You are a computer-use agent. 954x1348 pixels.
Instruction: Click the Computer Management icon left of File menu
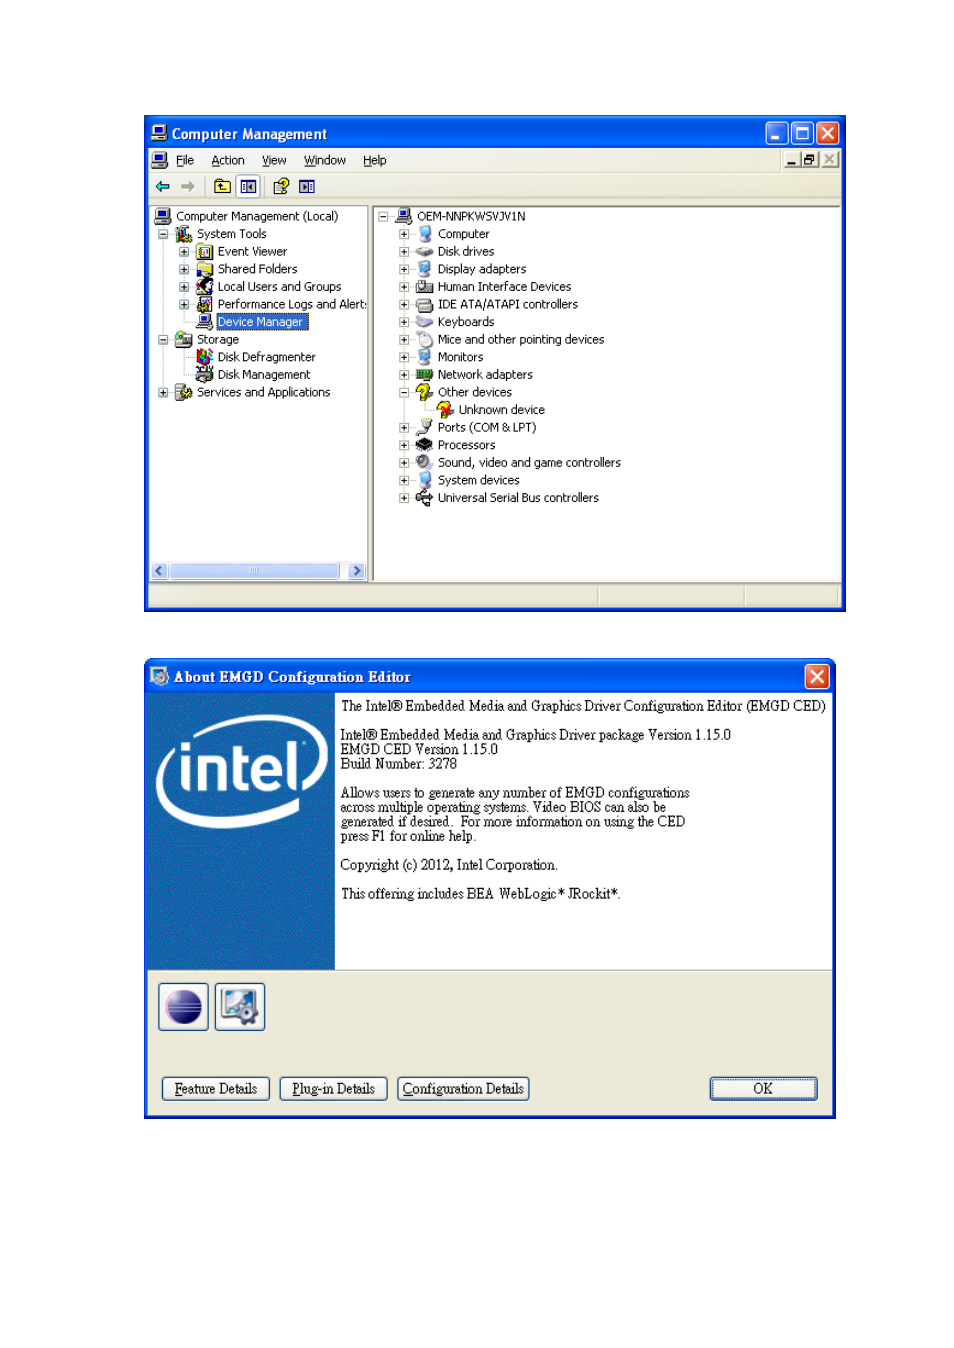pyautogui.click(x=160, y=160)
